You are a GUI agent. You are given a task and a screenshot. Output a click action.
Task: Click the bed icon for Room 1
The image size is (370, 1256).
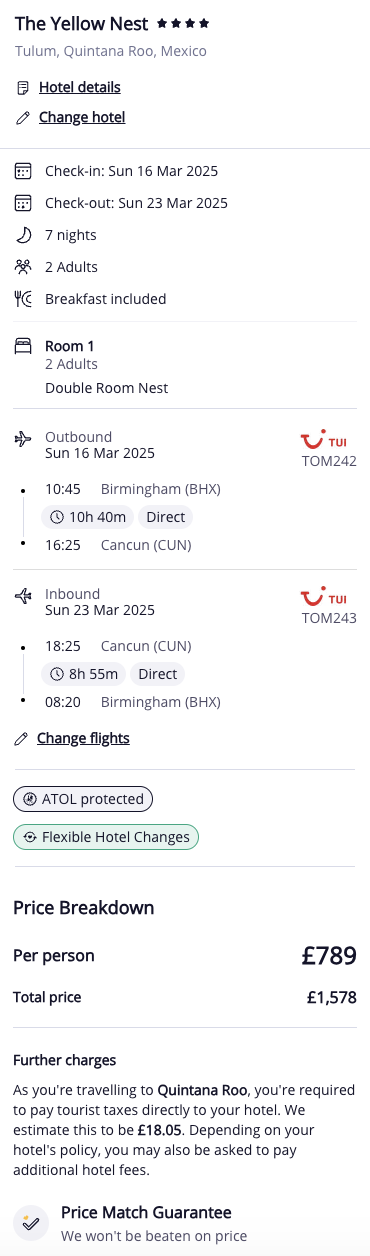(x=23, y=347)
